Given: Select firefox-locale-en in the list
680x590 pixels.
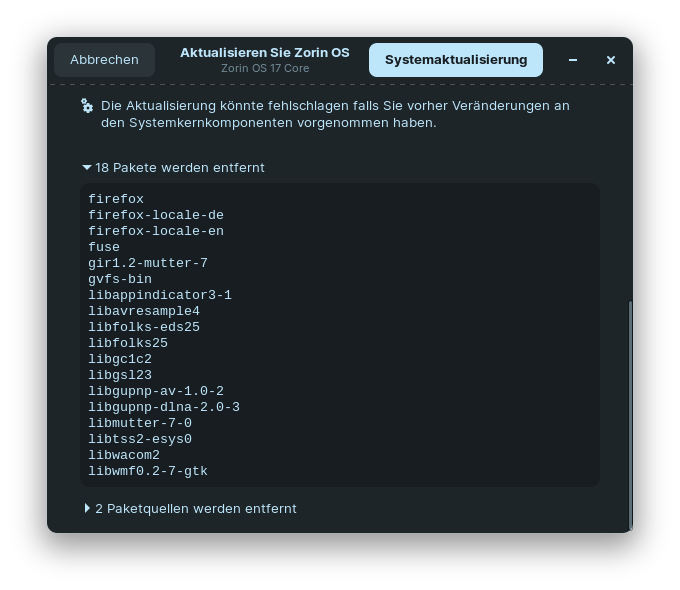Looking at the screenshot, I should (156, 231).
